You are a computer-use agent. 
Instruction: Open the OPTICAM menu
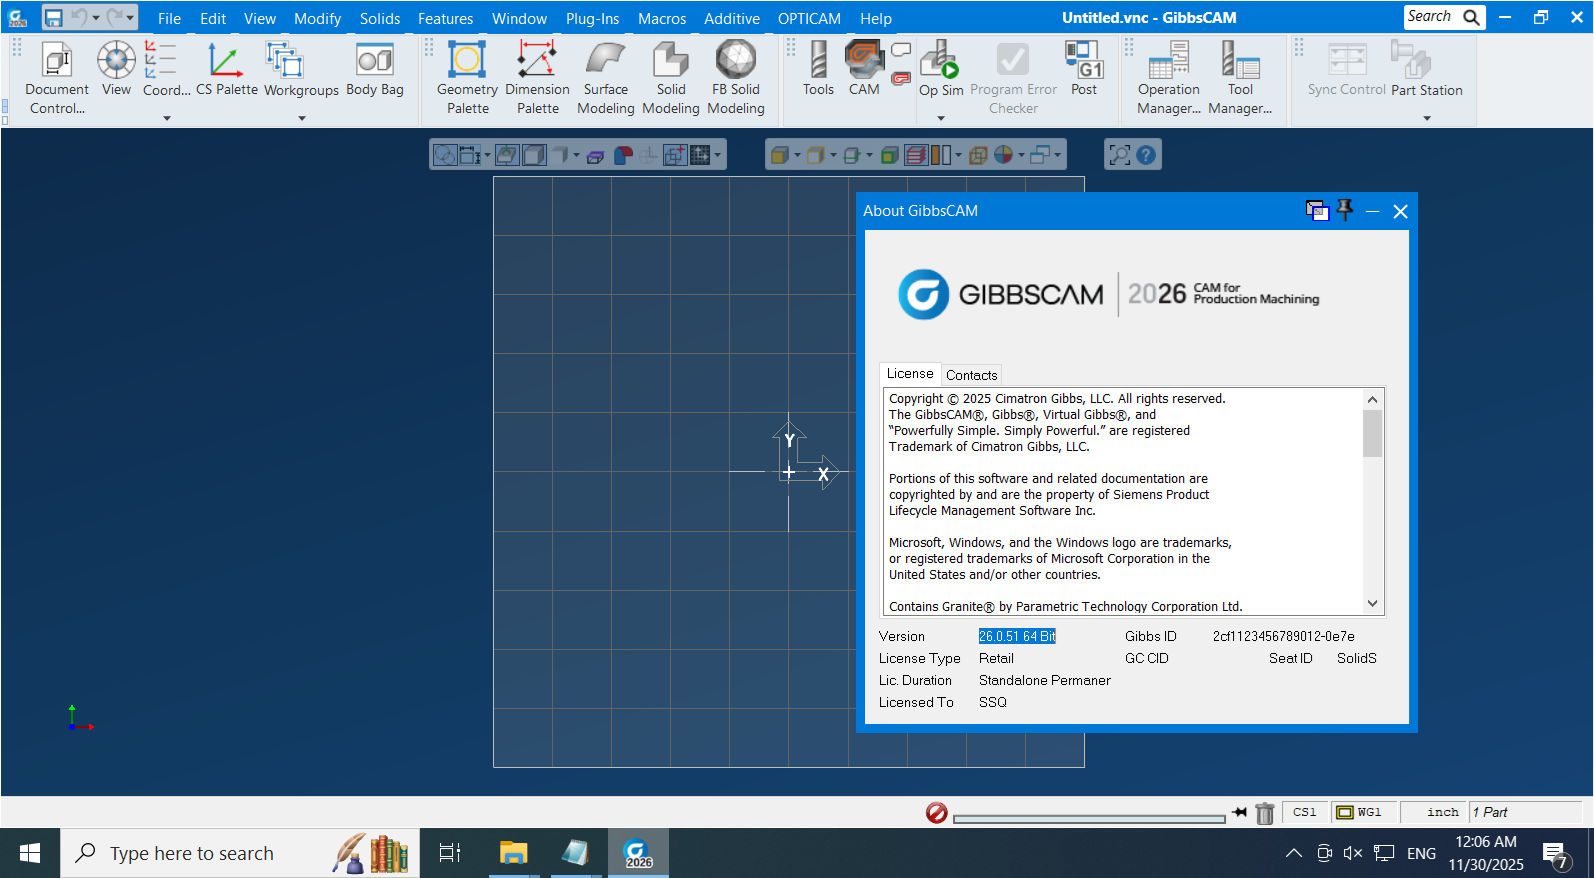pyautogui.click(x=809, y=18)
